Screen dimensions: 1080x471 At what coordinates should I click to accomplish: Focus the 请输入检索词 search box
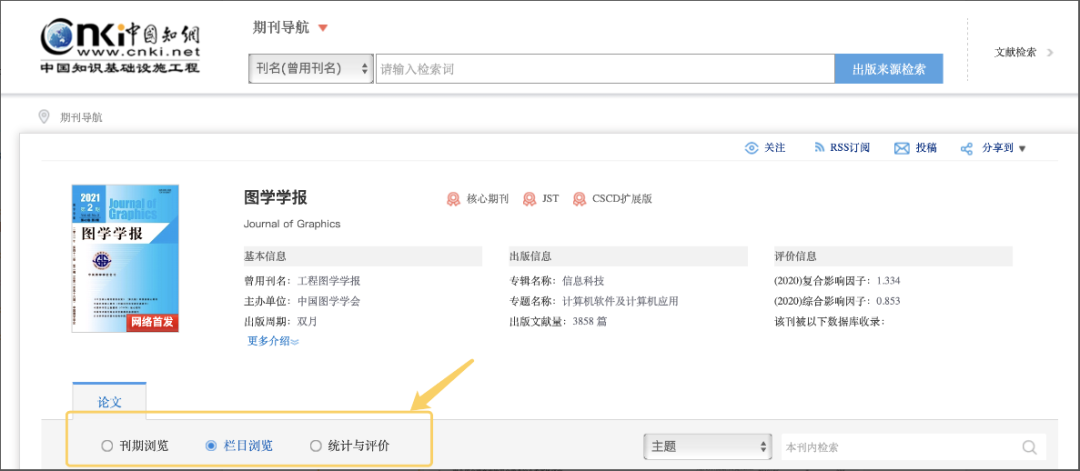point(605,69)
